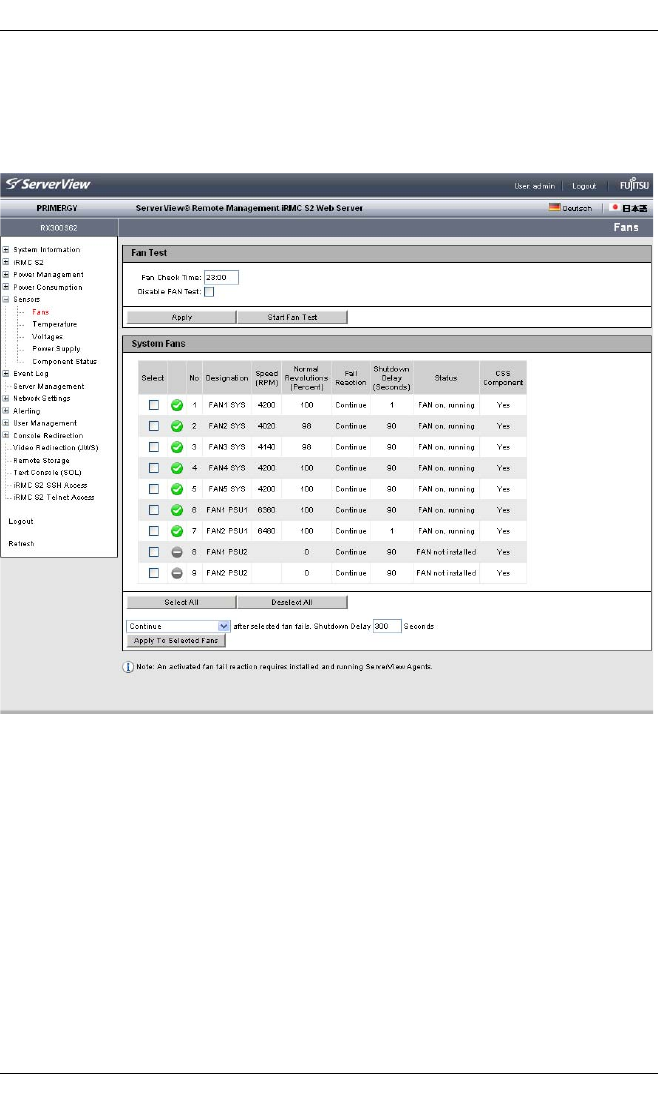The width and height of the screenshot is (658, 1105).
Task: Click the Deutsch language link
Action: tap(577, 209)
